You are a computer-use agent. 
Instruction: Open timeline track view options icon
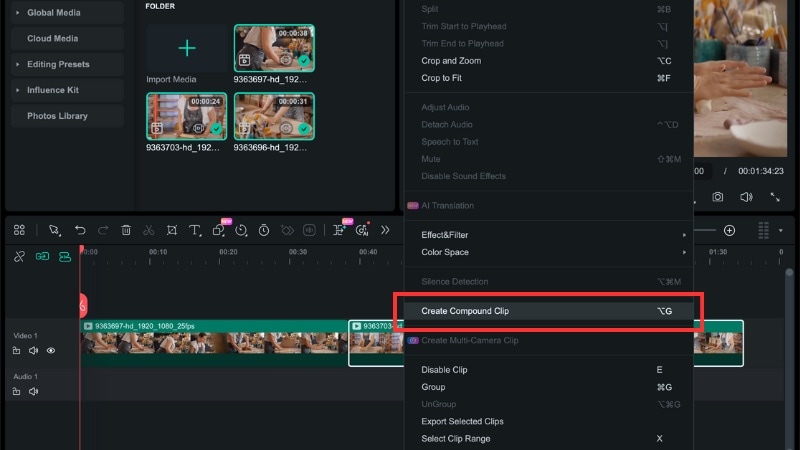click(x=763, y=231)
